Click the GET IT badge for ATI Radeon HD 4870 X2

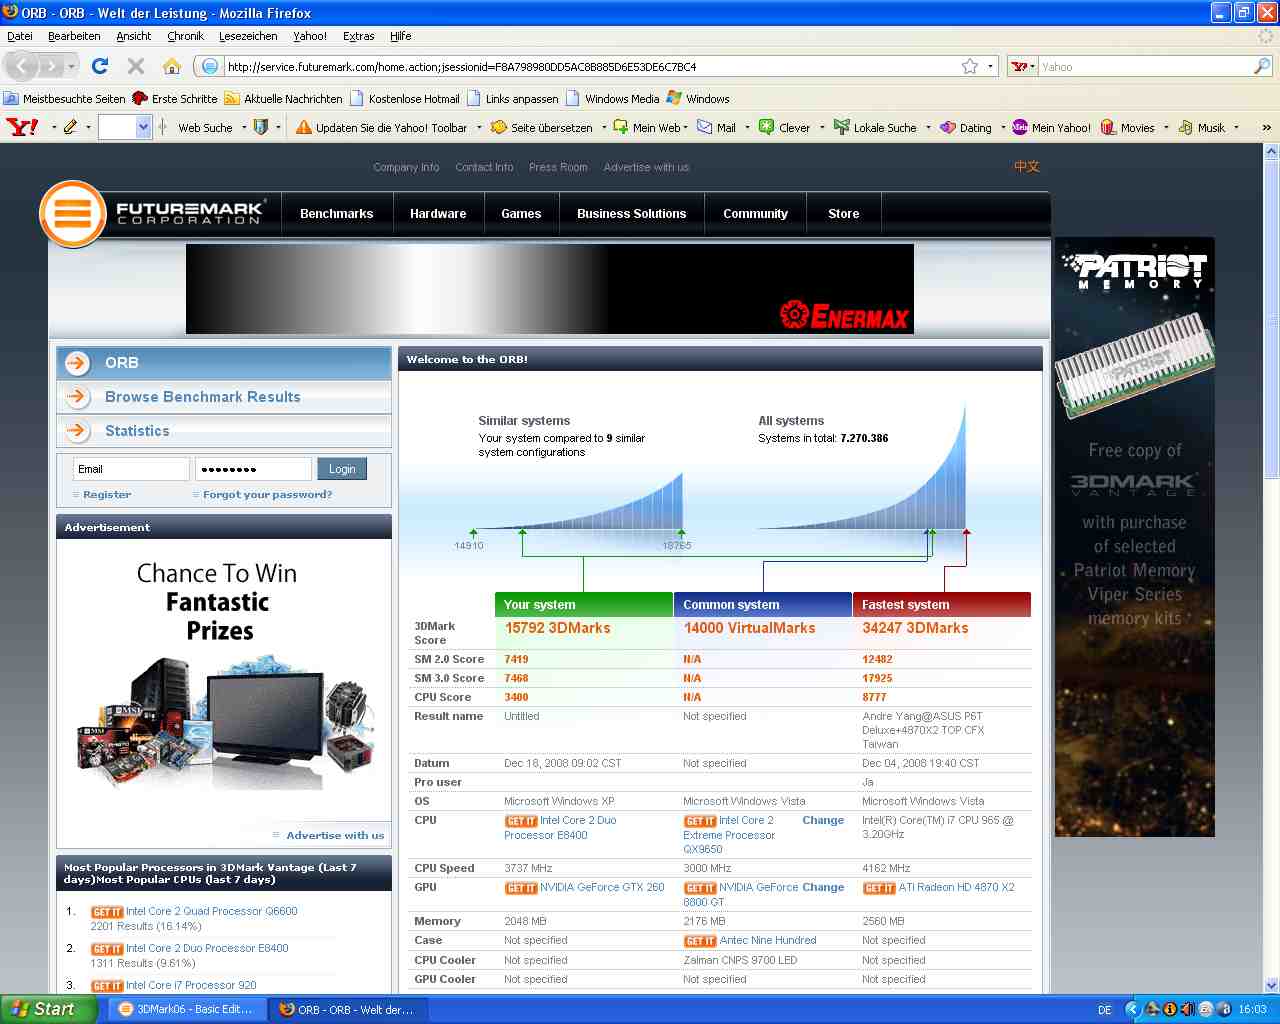coord(879,888)
